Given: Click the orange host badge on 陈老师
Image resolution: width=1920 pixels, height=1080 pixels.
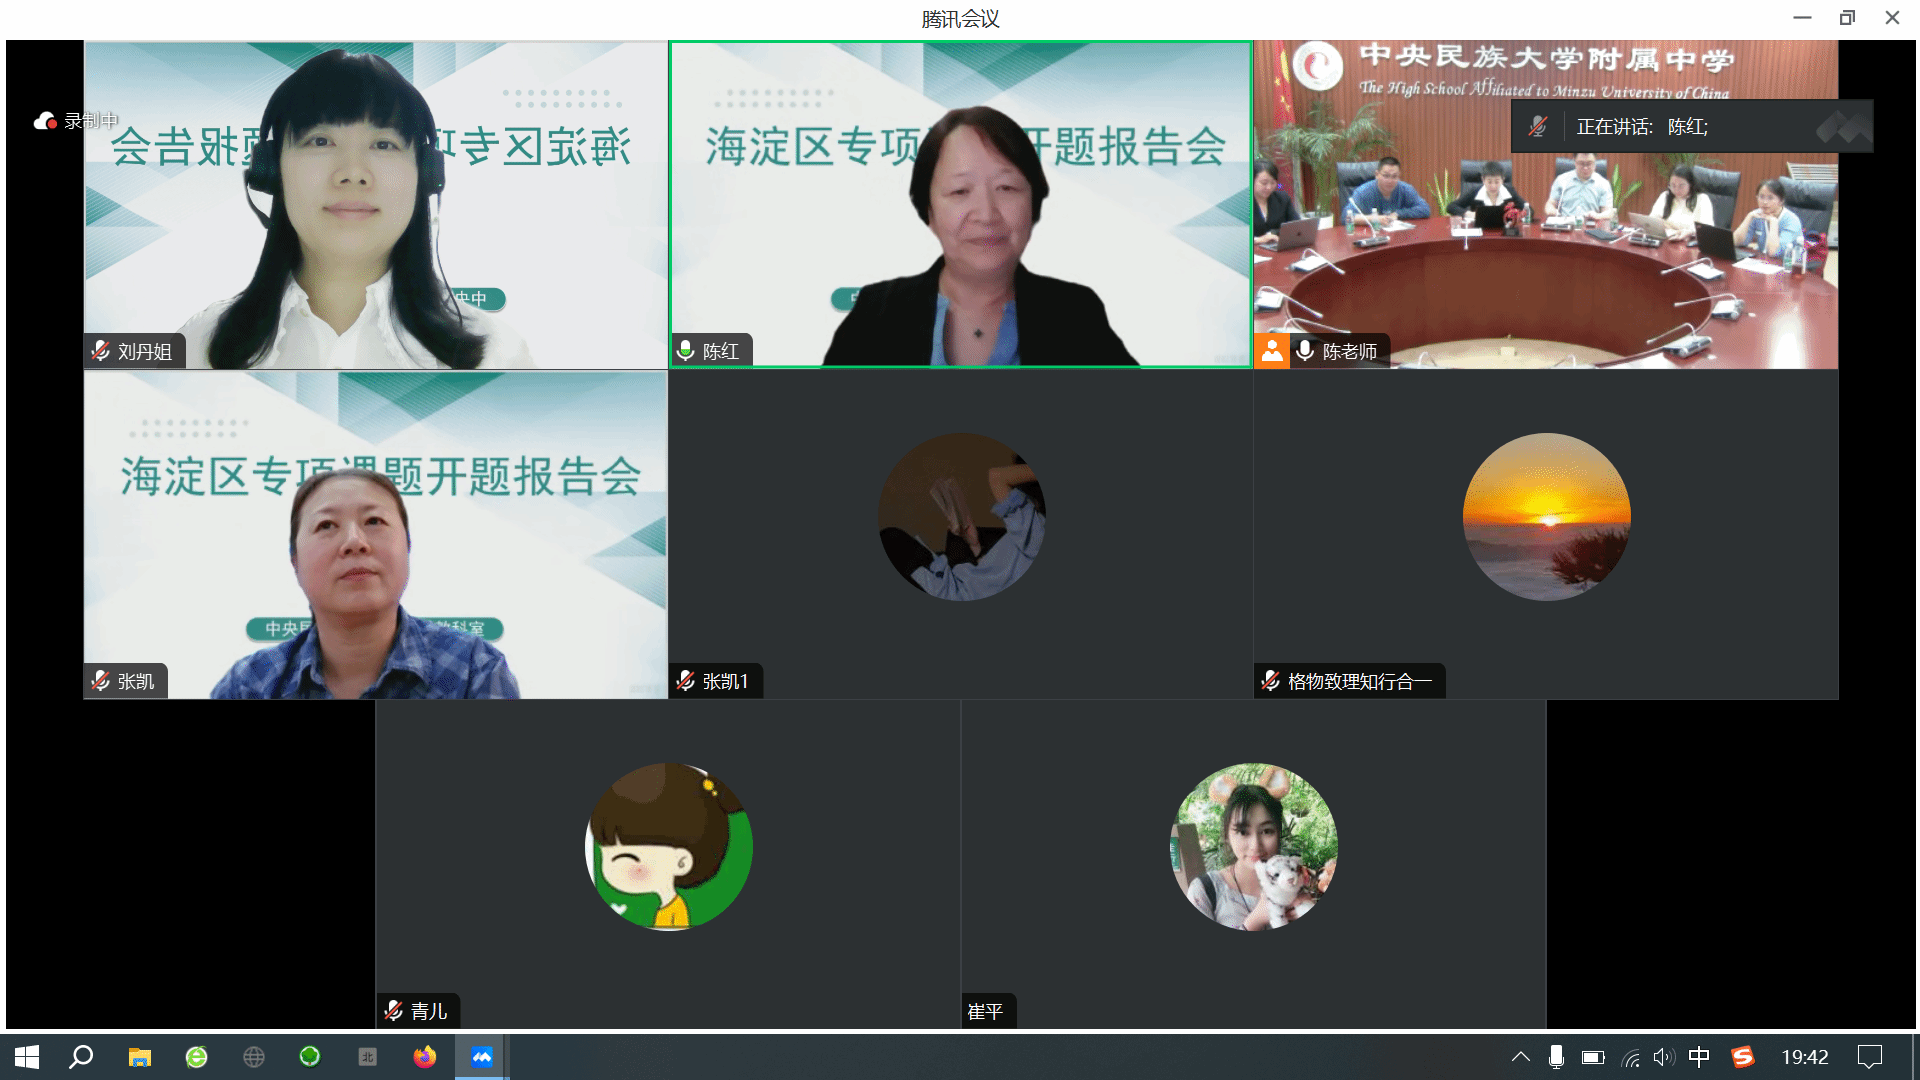Looking at the screenshot, I should pos(1271,351).
